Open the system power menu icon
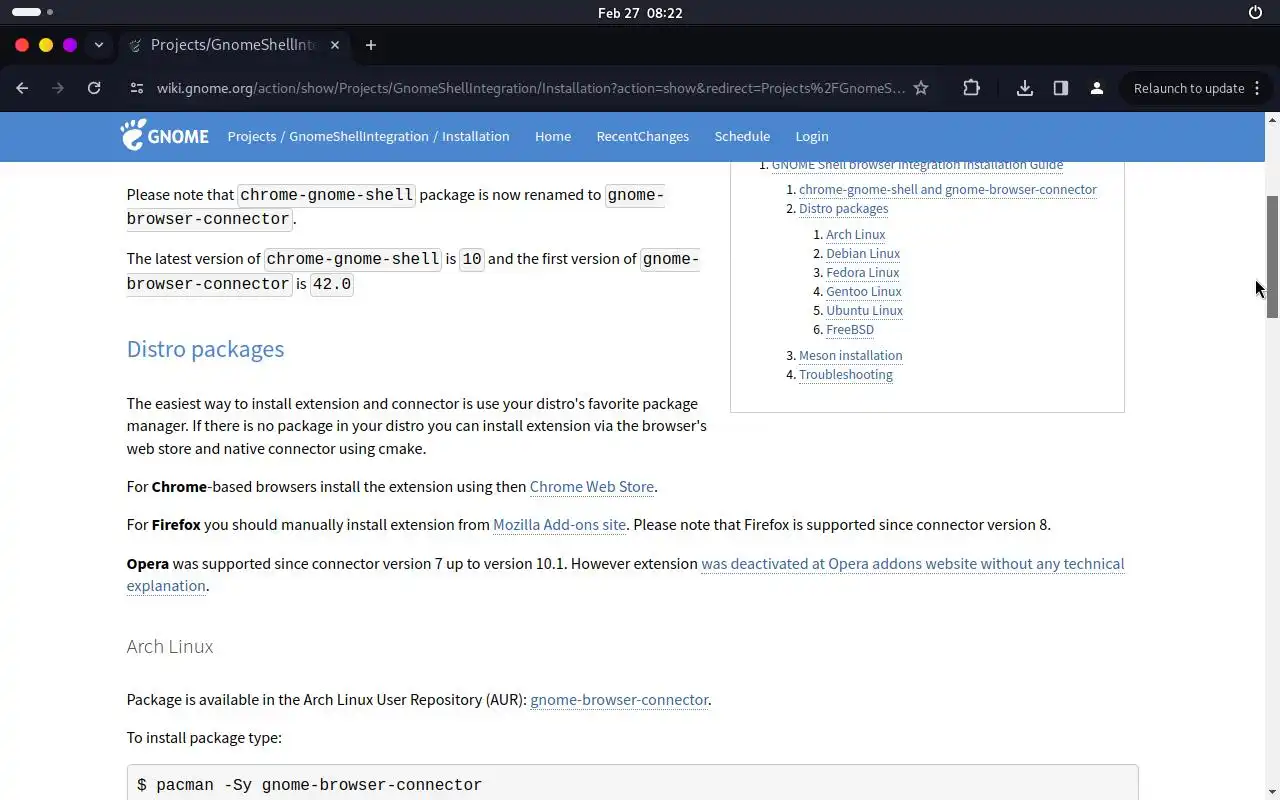The width and height of the screenshot is (1280, 800). [x=1256, y=13]
